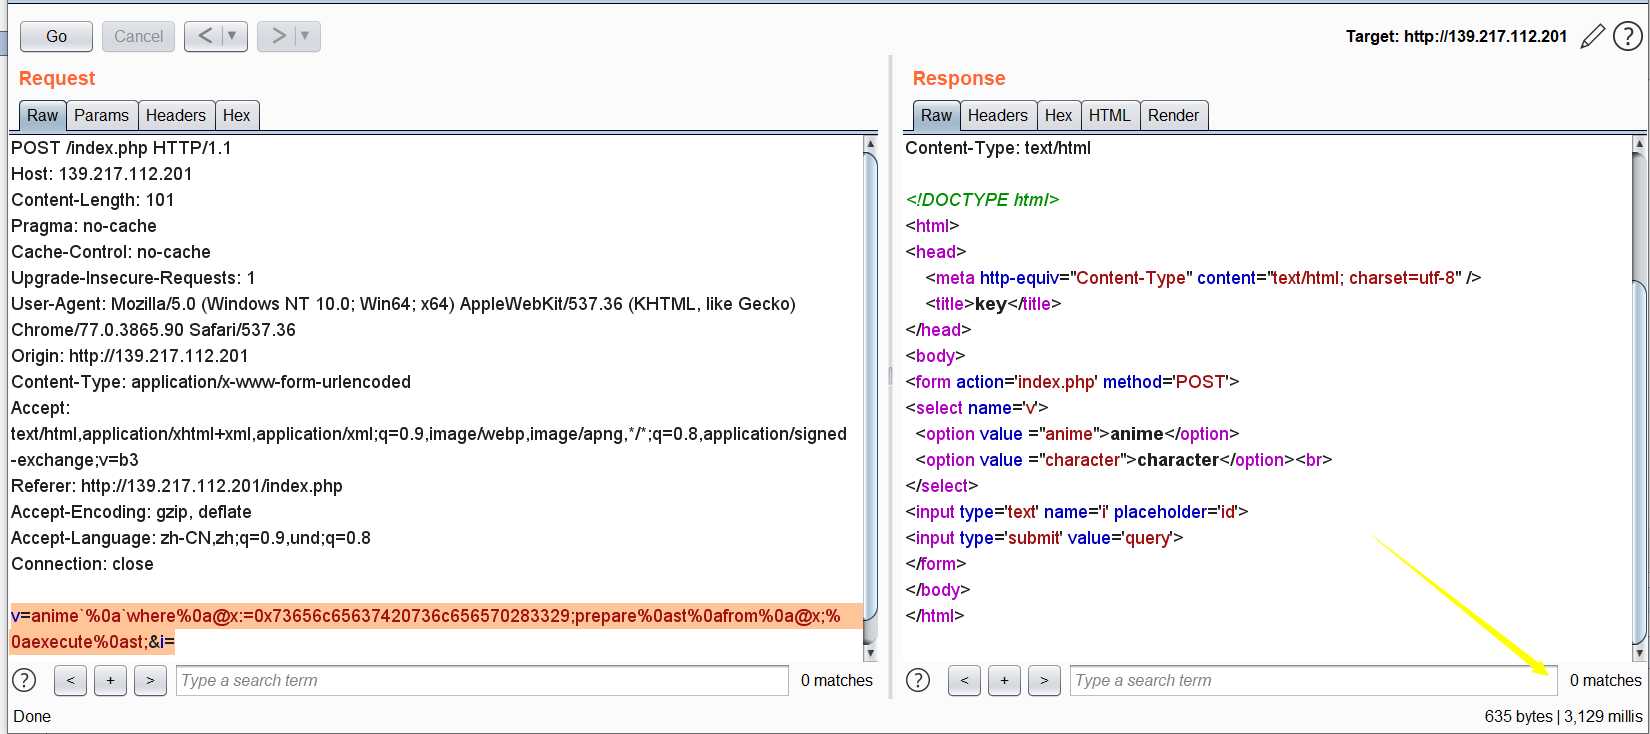The height and width of the screenshot is (734, 1650).
Task: Click request search next match button
Action: pos(150,681)
